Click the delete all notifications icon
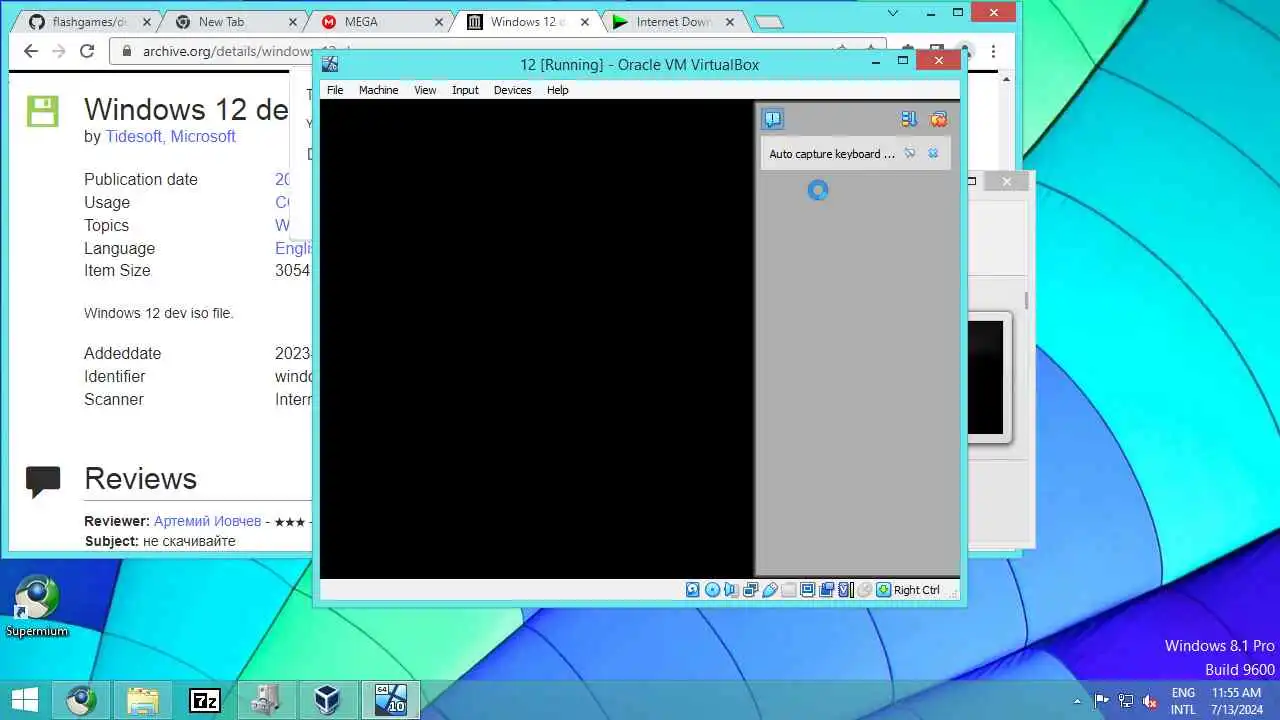Viewport: 1280px width, 720px height. pos(938,119)
